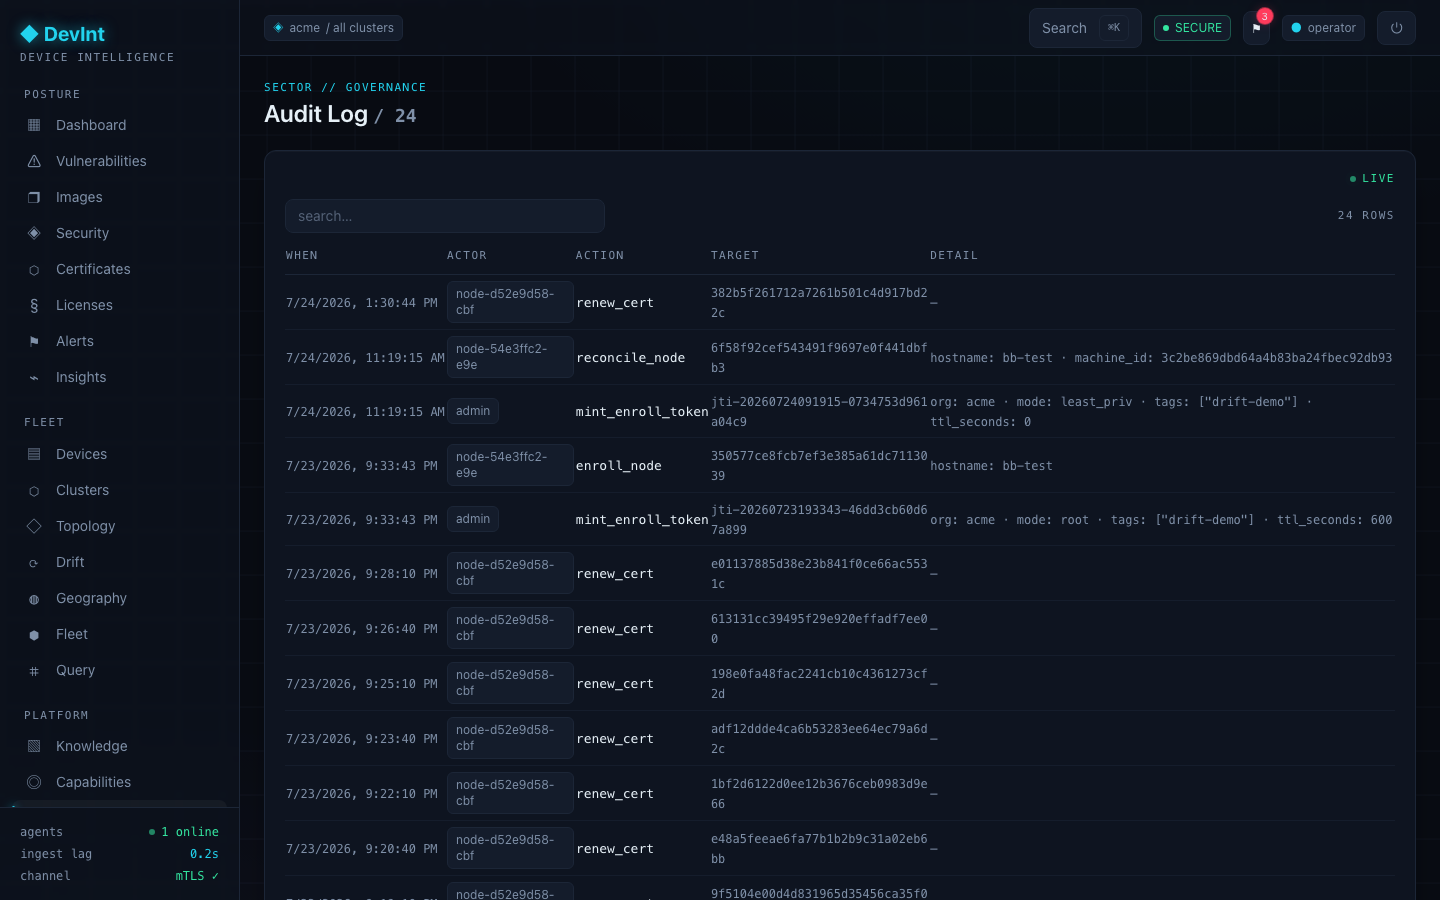
Task: Open notifications flag with badge 3
Action: click(x=1257, y=28)
